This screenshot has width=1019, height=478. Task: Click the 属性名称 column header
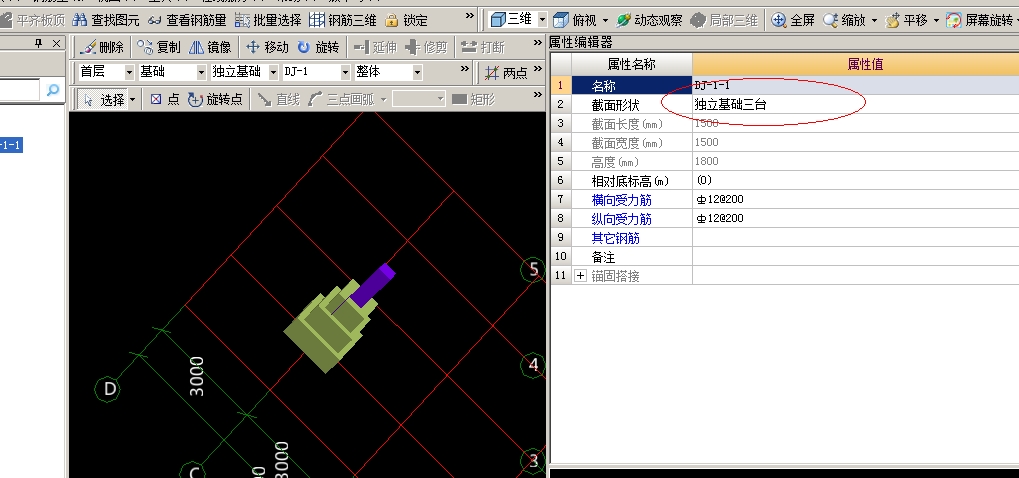(x=632, y=64)
